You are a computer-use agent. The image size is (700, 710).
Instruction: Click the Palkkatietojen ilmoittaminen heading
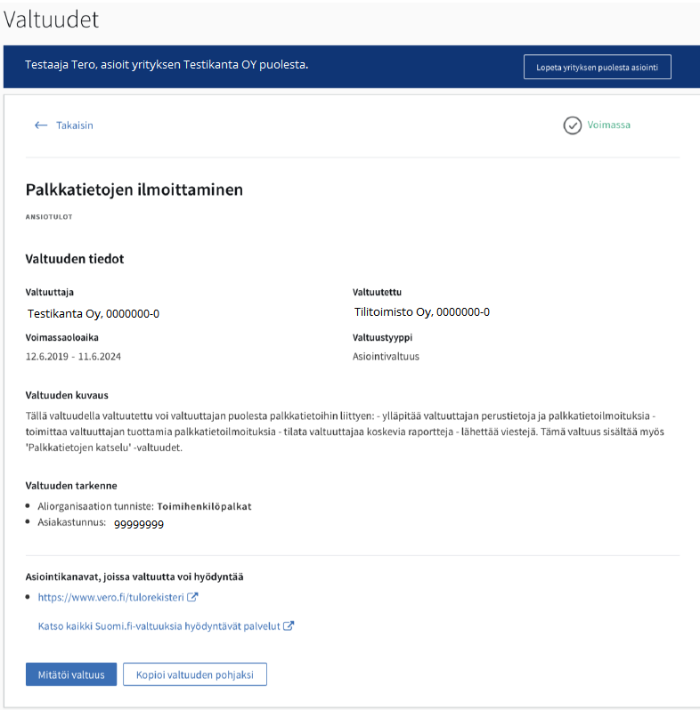point(134,189)
